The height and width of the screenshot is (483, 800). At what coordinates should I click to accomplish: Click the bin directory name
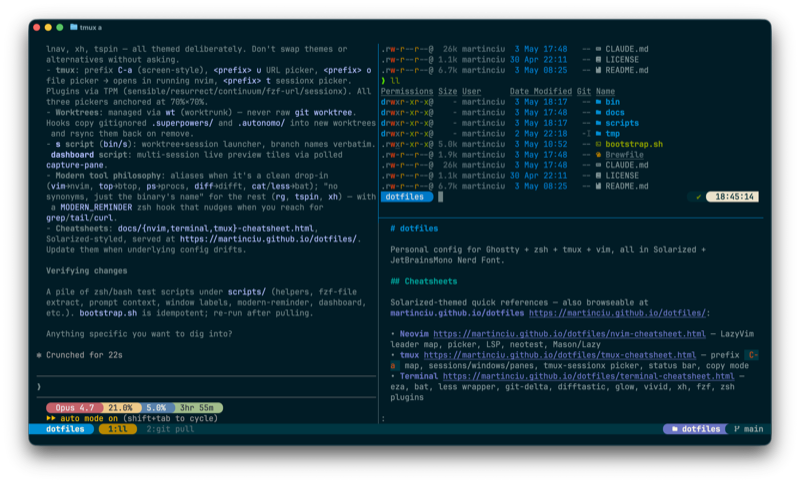point(612,102)
